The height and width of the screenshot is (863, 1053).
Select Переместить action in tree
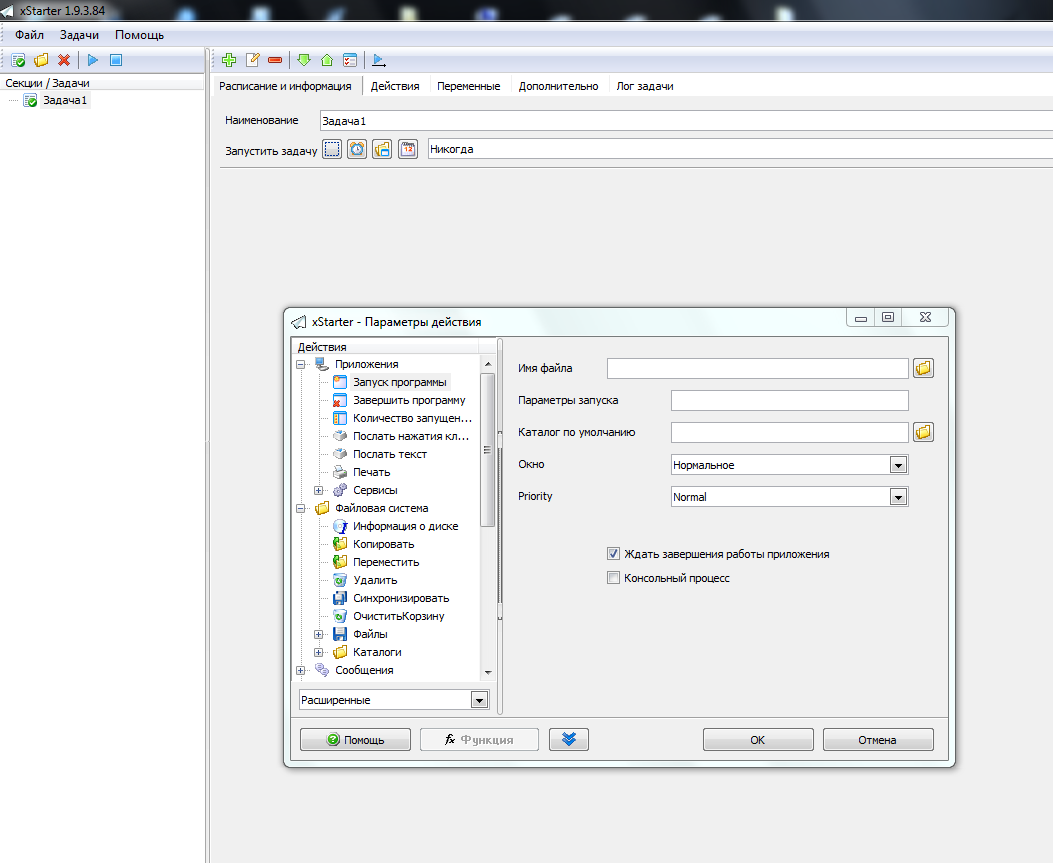pos(385,563)
